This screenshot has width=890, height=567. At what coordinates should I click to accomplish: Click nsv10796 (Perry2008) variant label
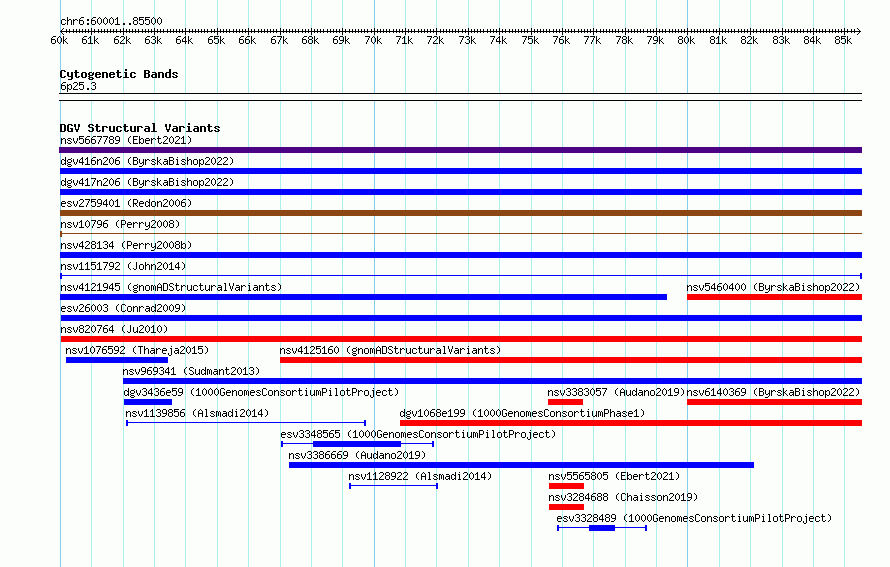tap(120, 224)
